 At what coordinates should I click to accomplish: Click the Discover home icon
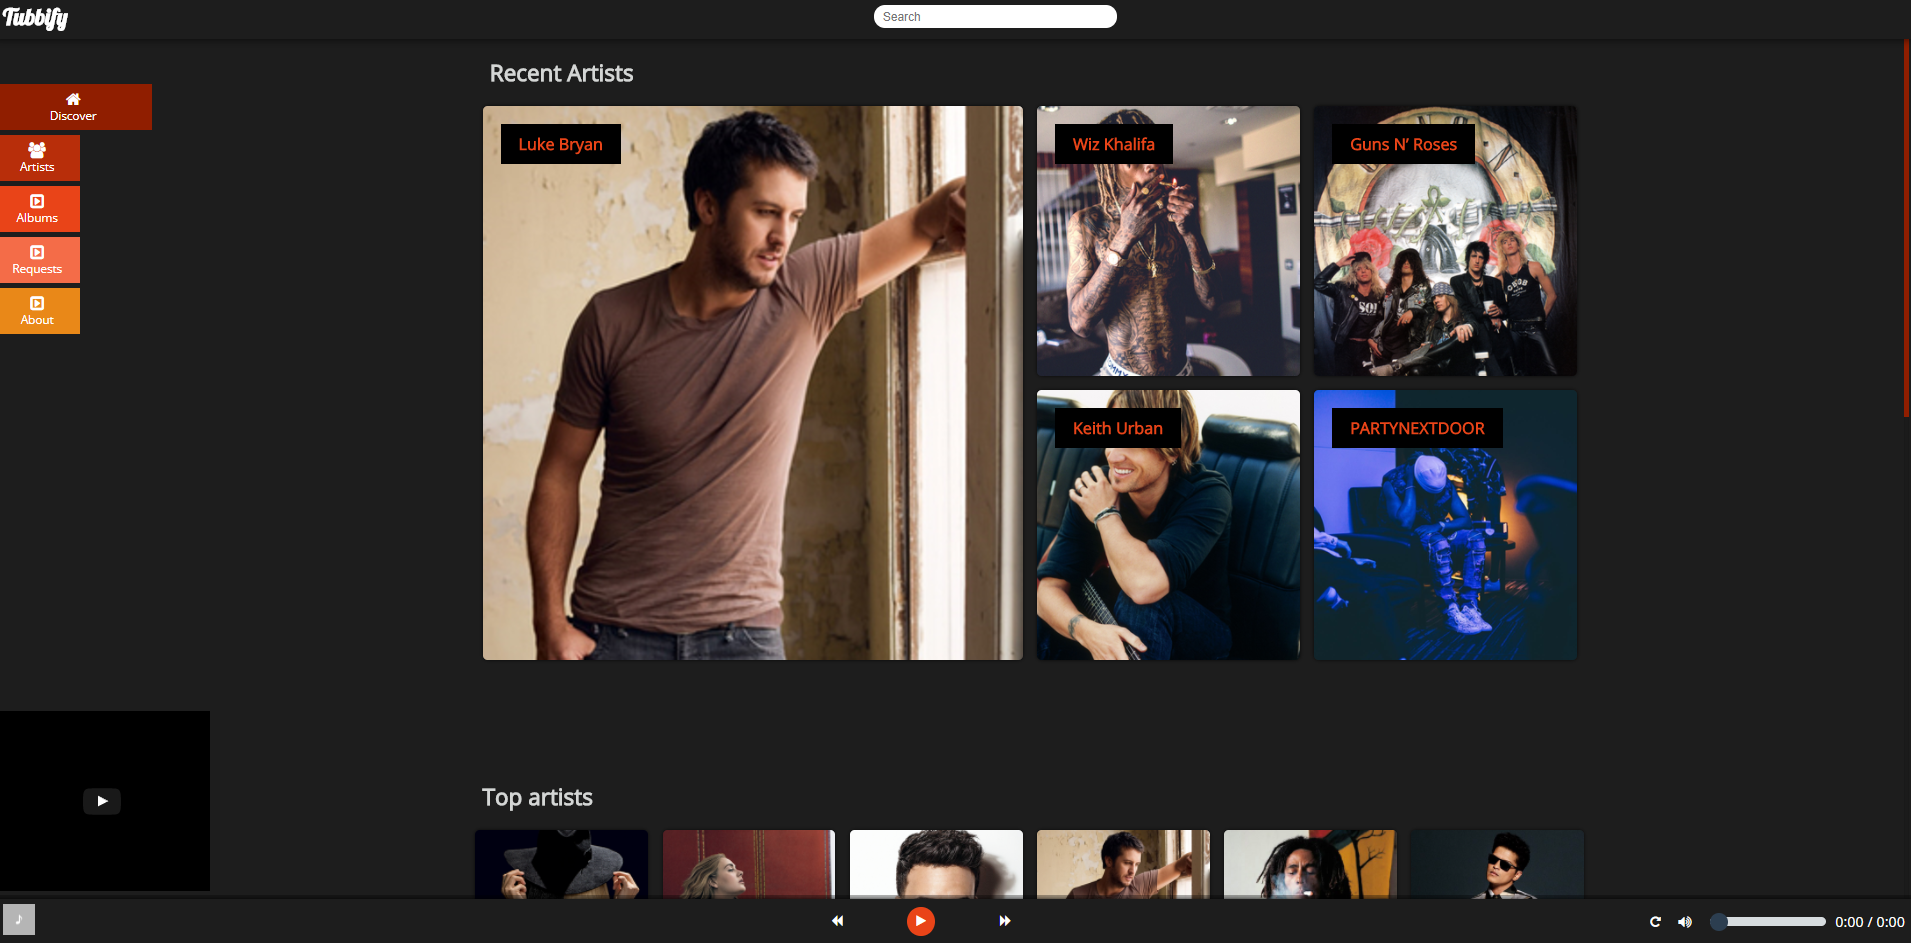73,99
